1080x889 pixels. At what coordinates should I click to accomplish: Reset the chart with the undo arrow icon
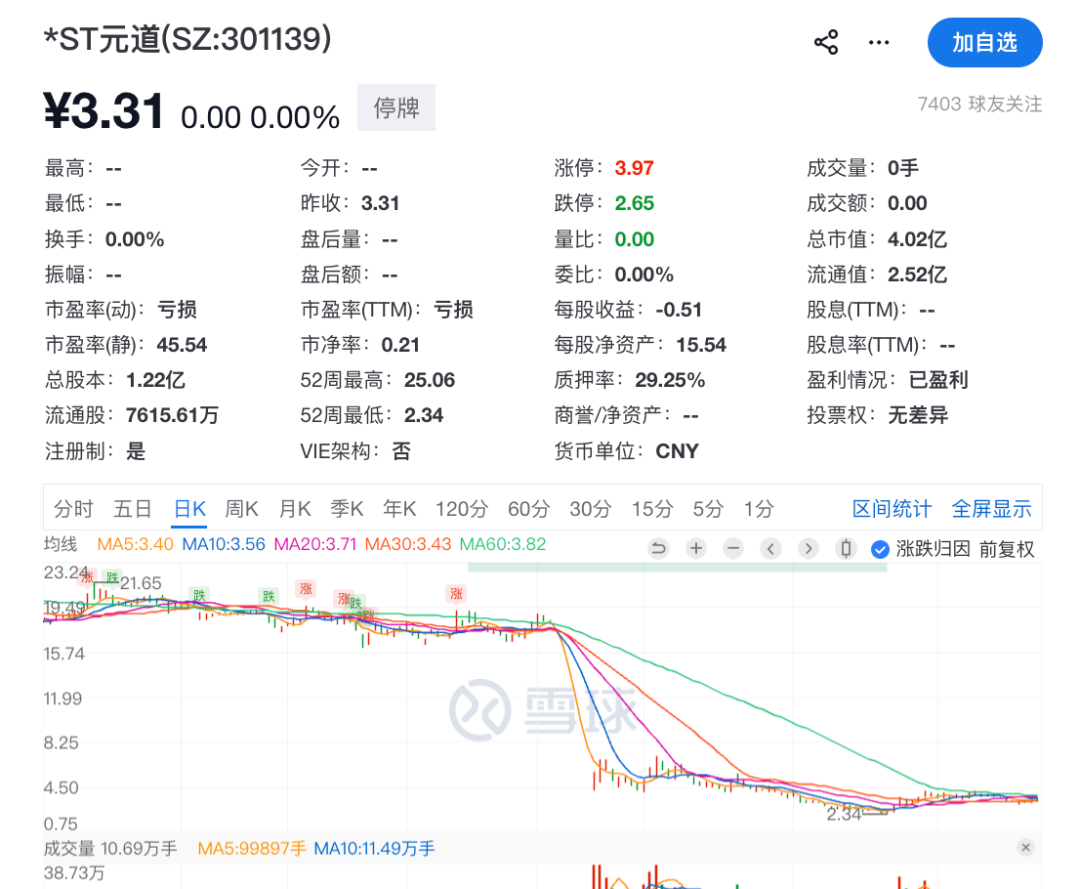659,548
